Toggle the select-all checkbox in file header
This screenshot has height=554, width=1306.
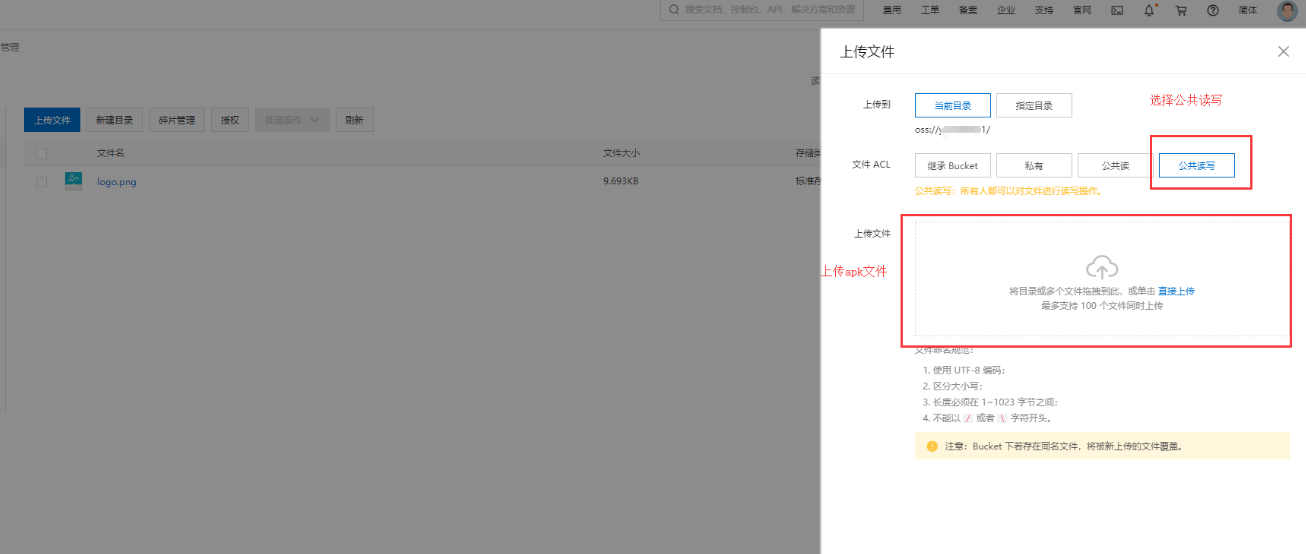point(41,154)
